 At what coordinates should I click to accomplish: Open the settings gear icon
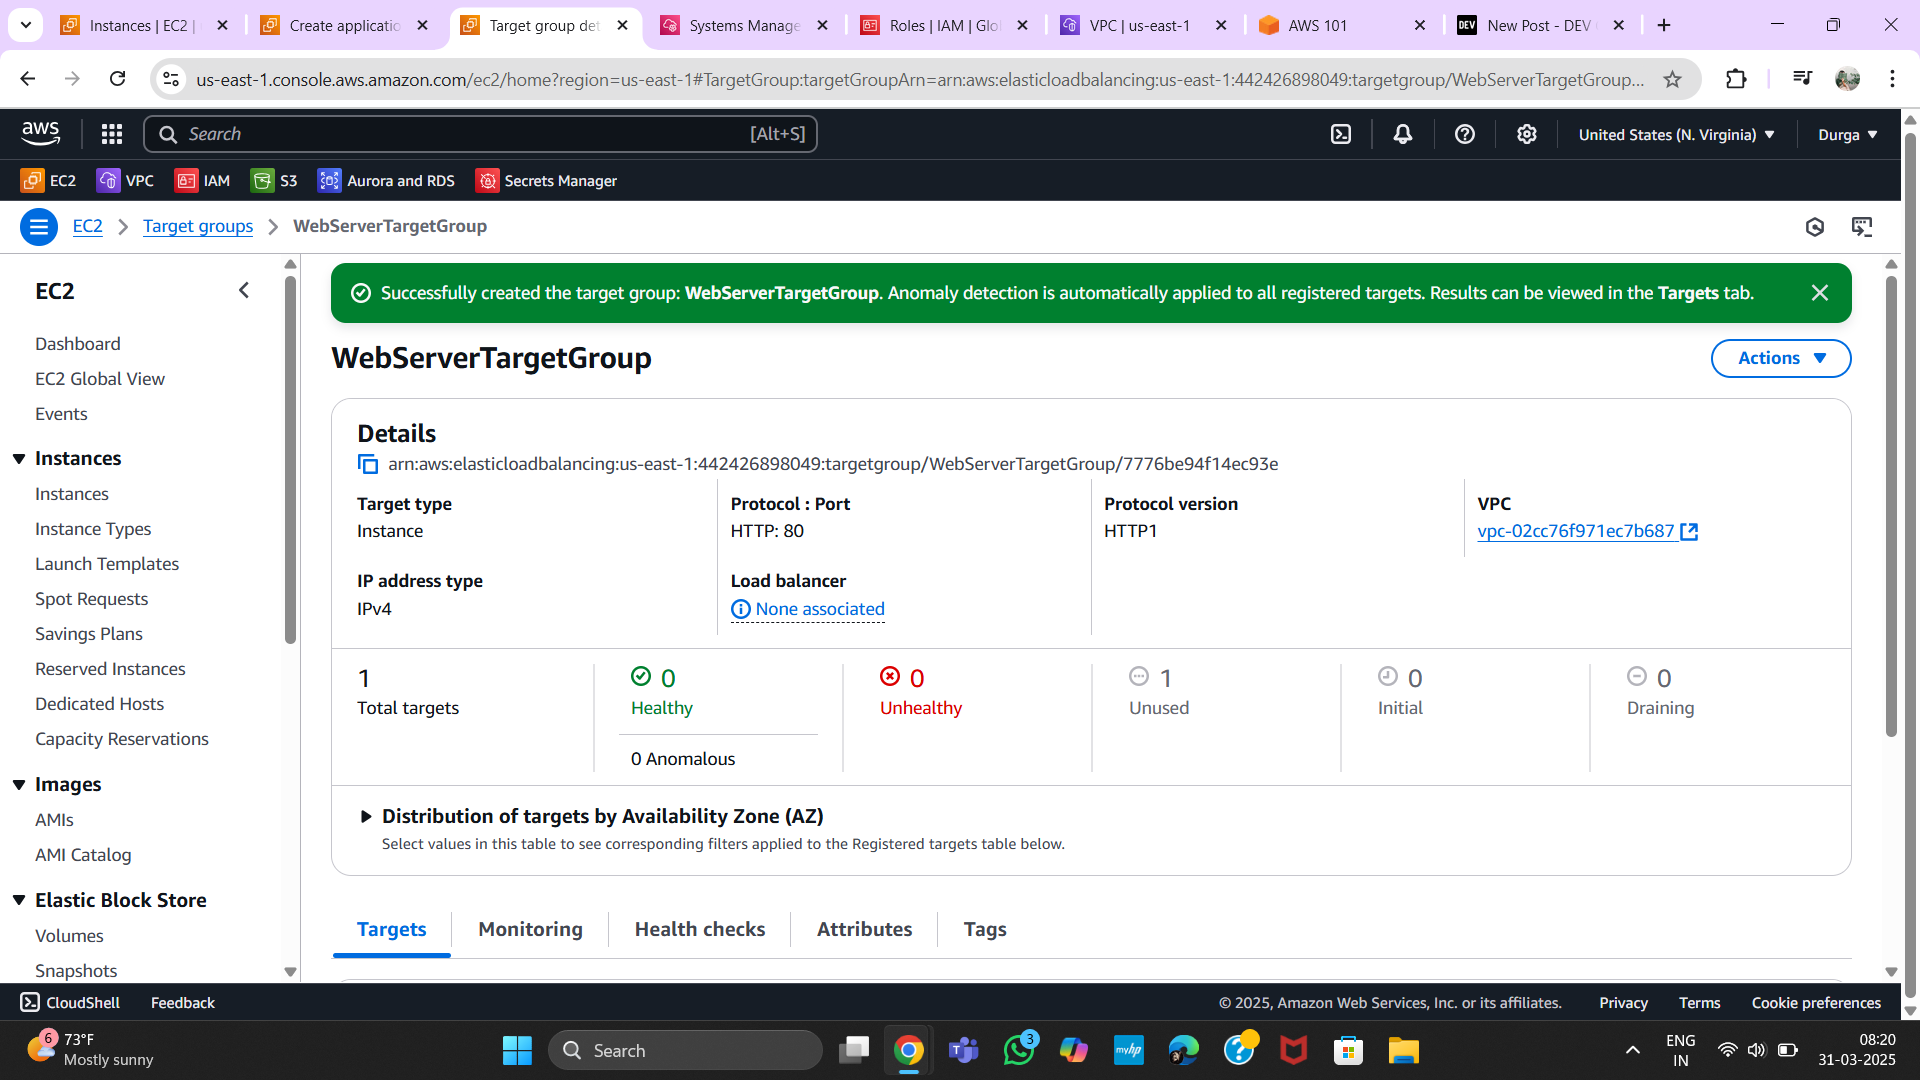pyautogui.click(x=1527, y=134)
